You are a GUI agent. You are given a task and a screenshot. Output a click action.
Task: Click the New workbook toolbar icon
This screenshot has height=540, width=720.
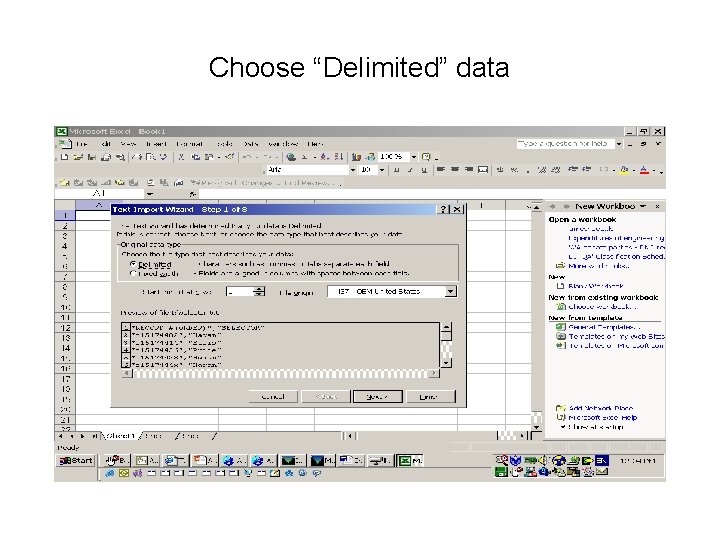pyautogui.click(x=64, y=157)
